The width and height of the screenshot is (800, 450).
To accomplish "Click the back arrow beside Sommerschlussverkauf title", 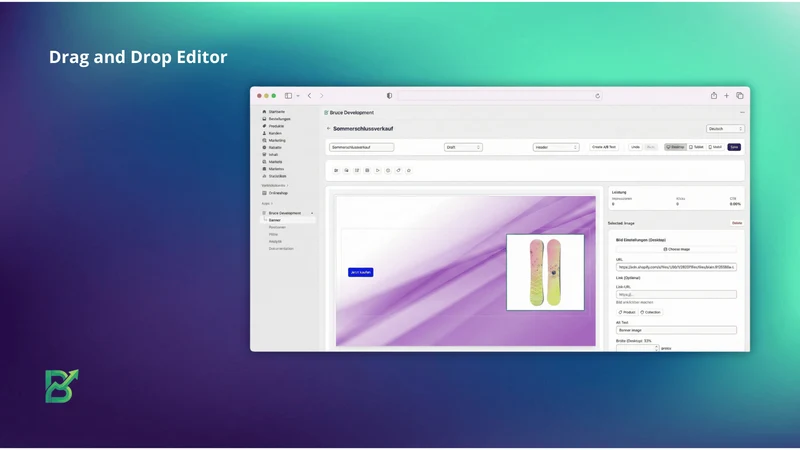I will [329, 129].
